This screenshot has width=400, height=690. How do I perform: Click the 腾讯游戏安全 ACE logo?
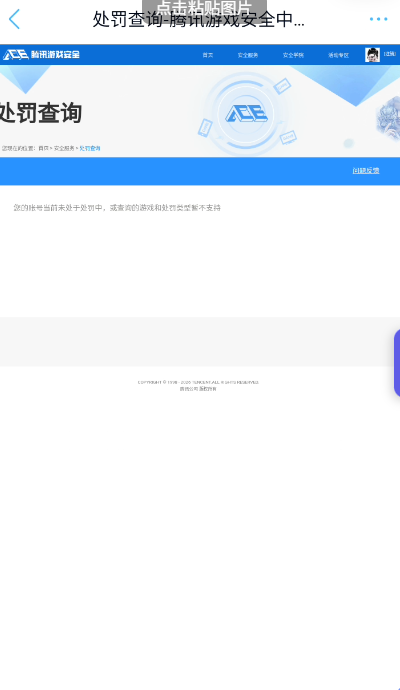[41, 55]
